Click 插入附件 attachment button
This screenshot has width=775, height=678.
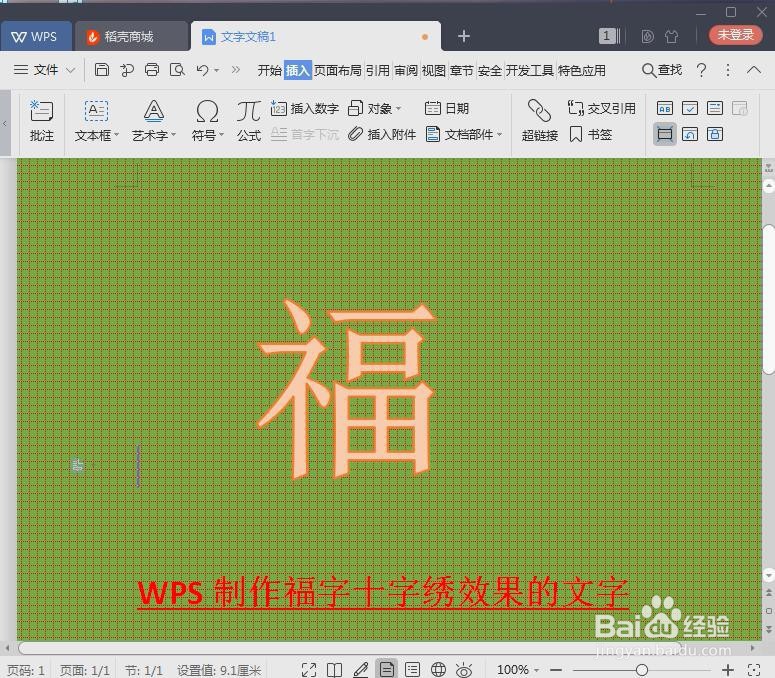tap(382, 134)
